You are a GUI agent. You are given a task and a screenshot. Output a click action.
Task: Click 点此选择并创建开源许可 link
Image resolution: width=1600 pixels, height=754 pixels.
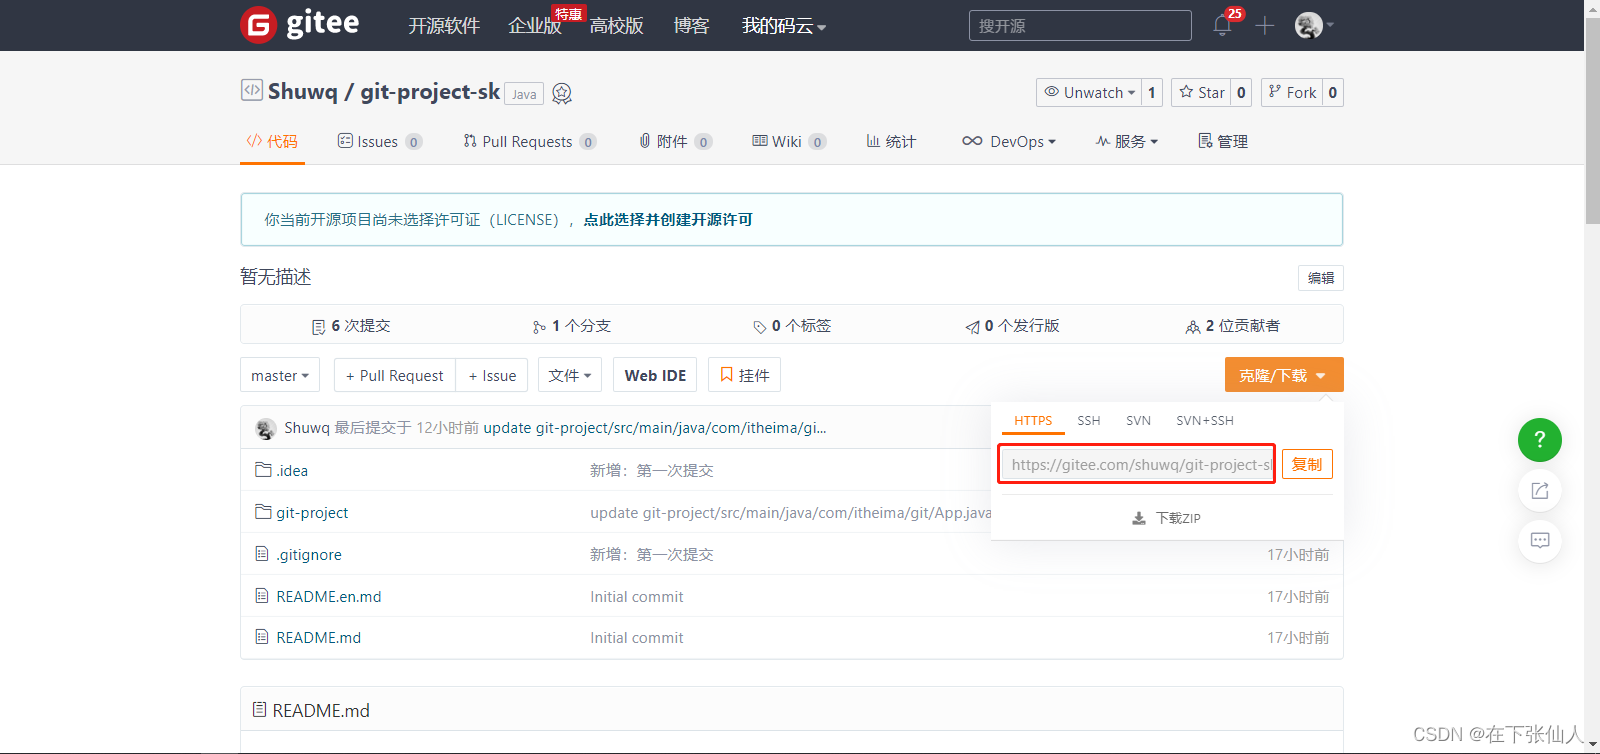coord(668,219)
